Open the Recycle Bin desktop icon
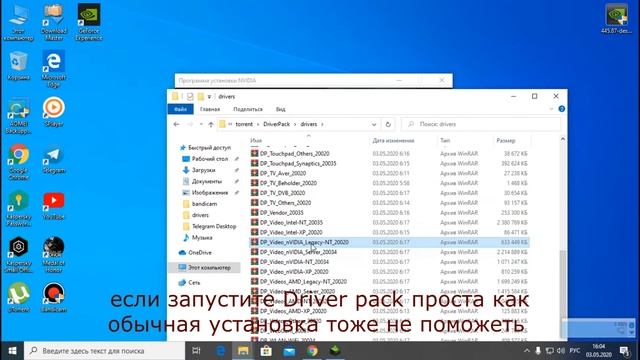Image resolution: width=640 pixels, height=360 pixels. [18, 65]
